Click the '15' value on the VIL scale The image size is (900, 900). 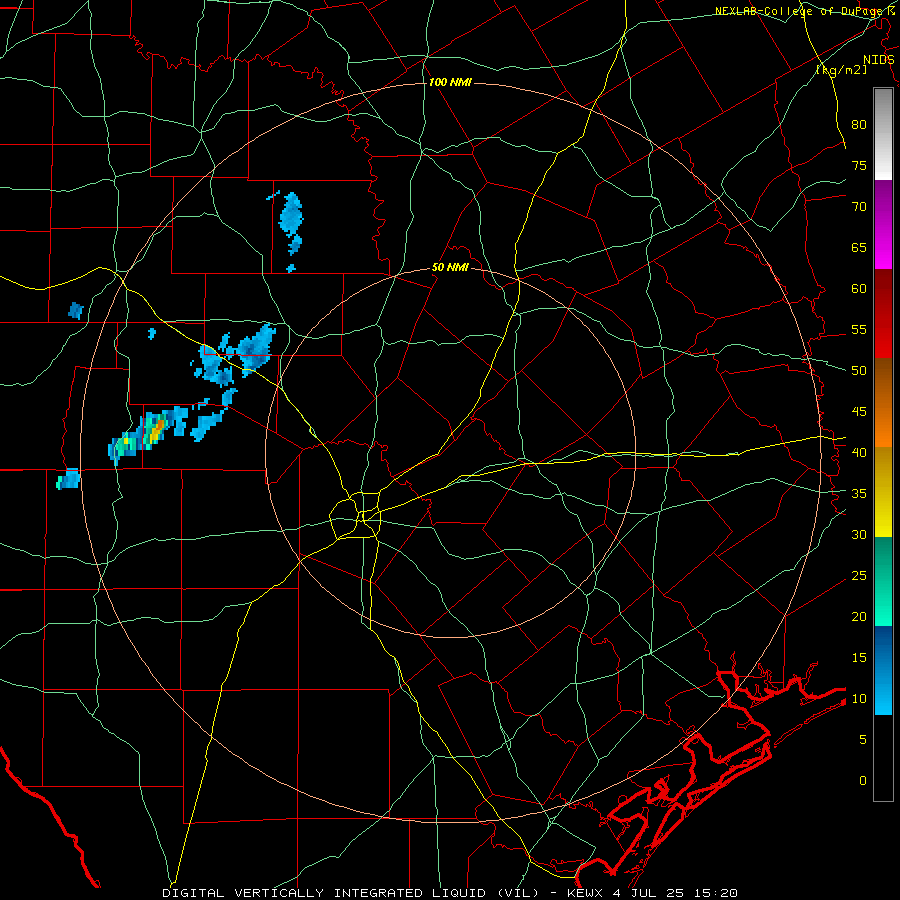point(859,658)
